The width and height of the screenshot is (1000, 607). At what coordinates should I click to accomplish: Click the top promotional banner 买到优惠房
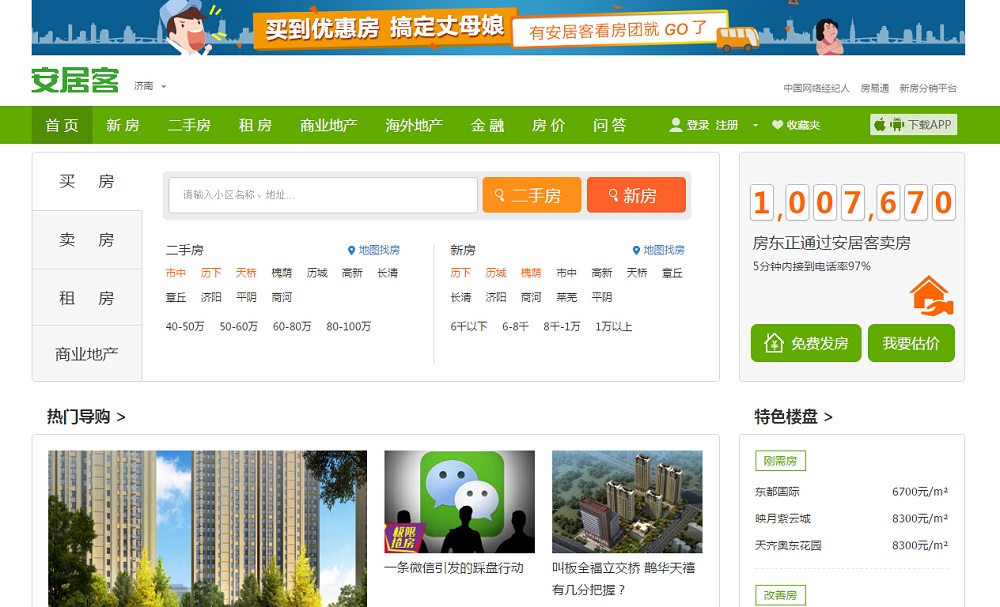click(x=498, y=27)
